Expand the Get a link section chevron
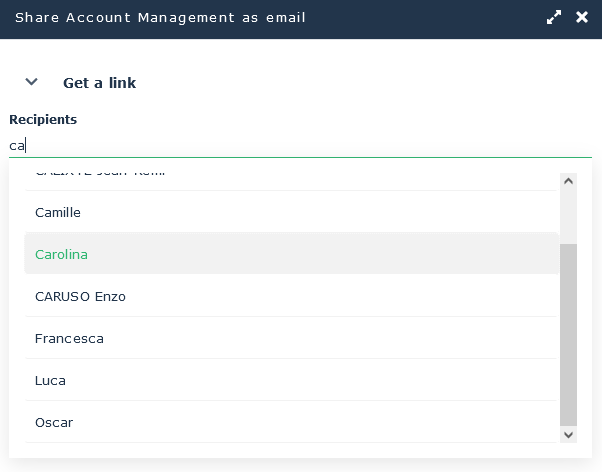This screenshot has width=602, height=472. pos(31,82)
